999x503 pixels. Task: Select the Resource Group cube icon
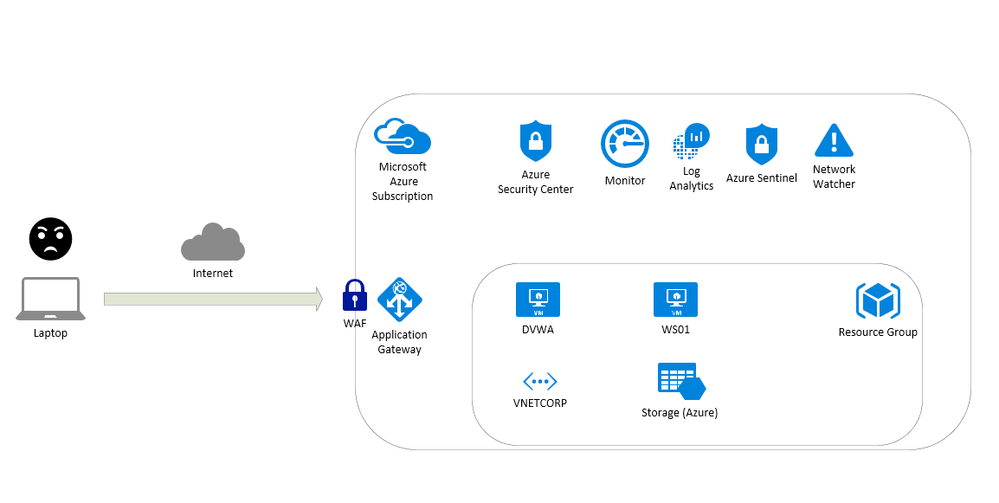(x=878, y=301)
